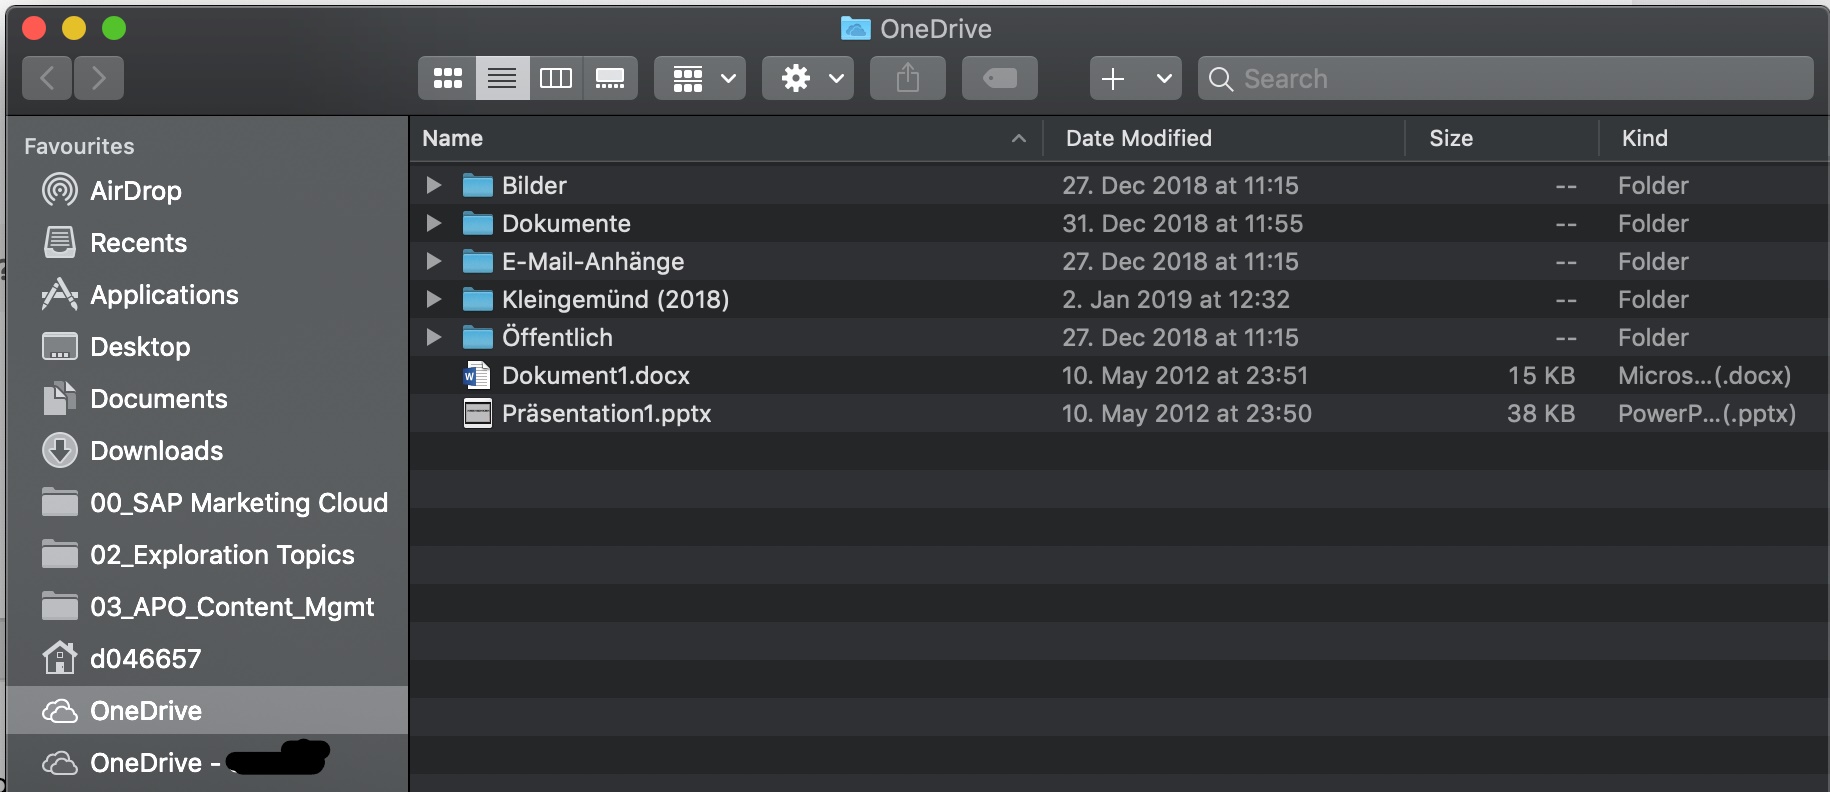Click the Favourites sidebar heading
The width and height of the screenshot is (1830, 792).
point(79,146)
